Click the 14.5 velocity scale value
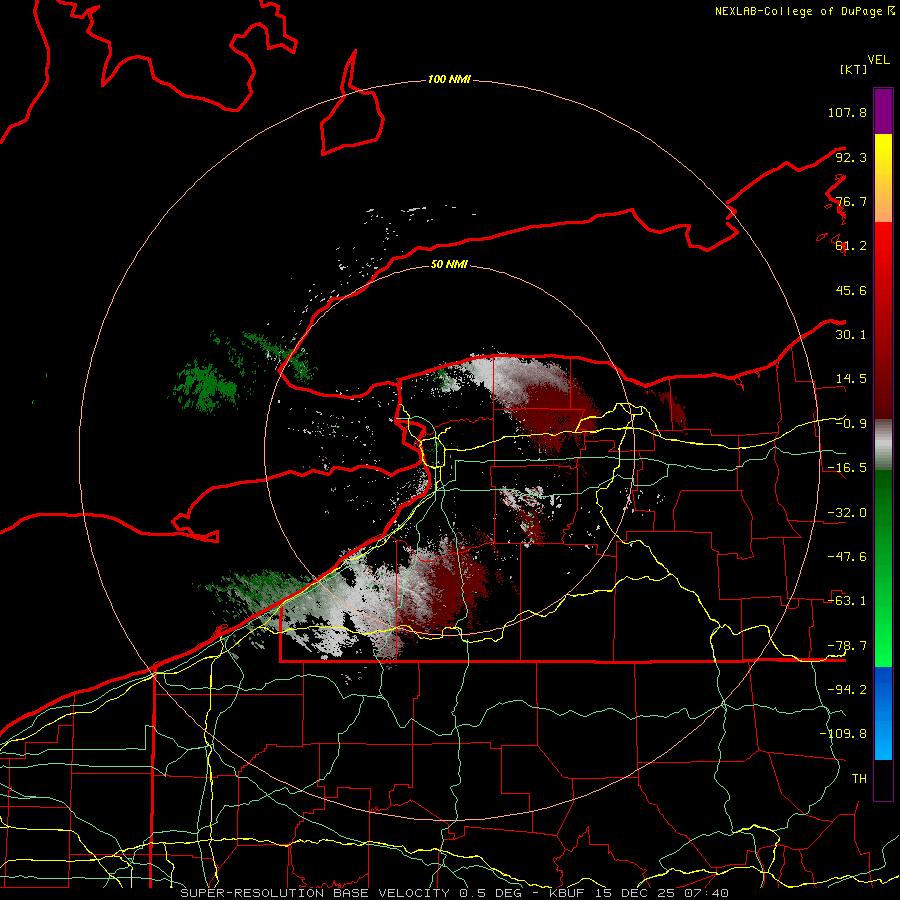This screenshot has height=900, width=900. coord(851,379)
